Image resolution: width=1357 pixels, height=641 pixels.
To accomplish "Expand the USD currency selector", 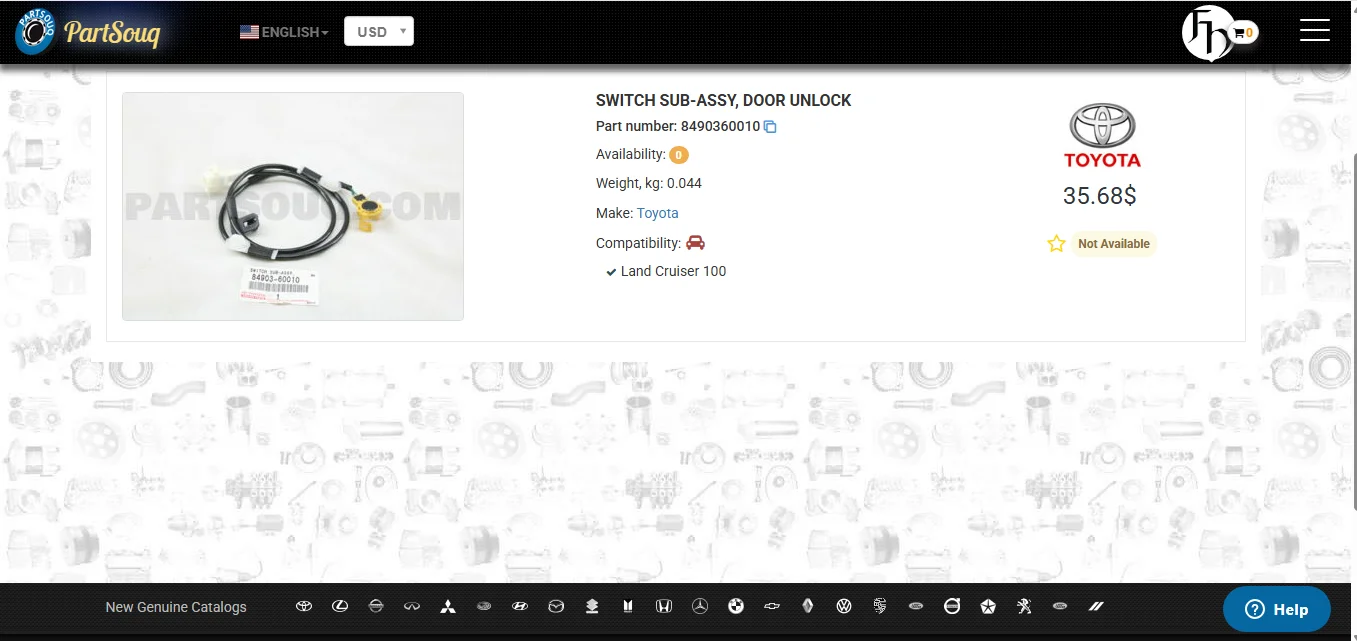I will click(x=378, y=32).
